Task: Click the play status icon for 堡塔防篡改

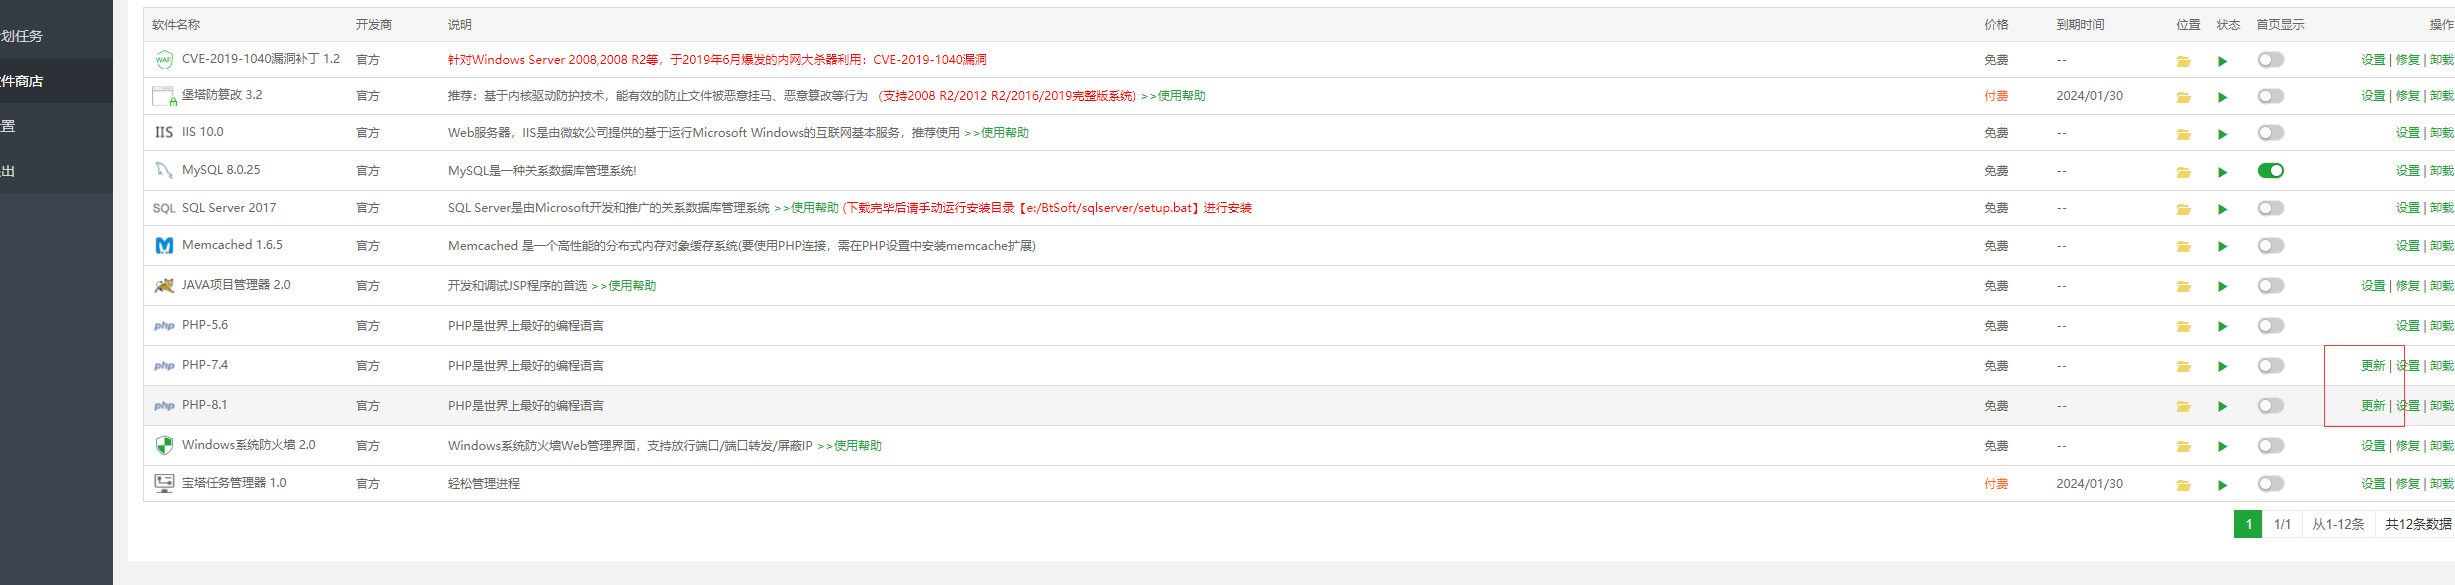Action: tap(2222, 97)
